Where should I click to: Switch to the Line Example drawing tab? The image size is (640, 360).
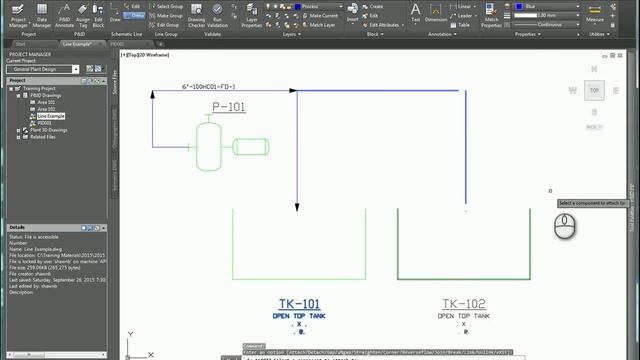(x=78, y=44)
